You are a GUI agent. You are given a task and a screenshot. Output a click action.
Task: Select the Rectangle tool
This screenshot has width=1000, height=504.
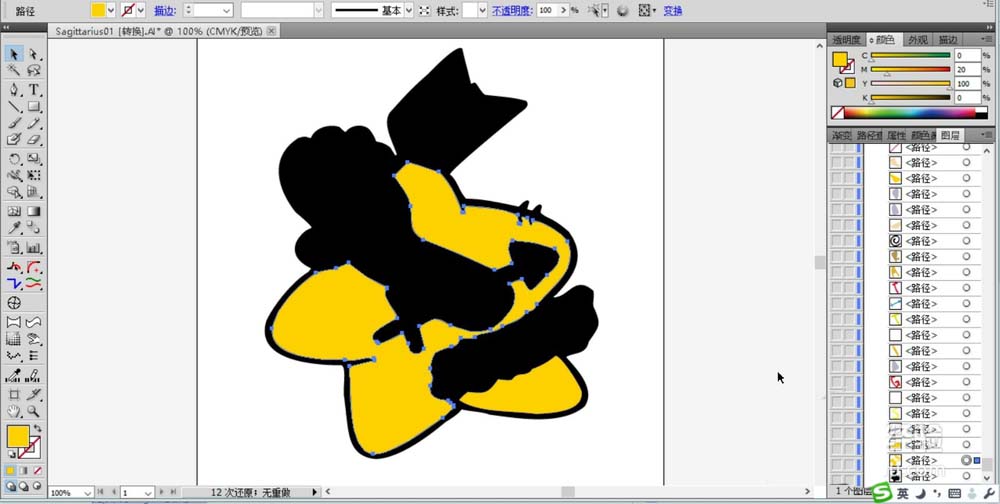click(33, 106)
